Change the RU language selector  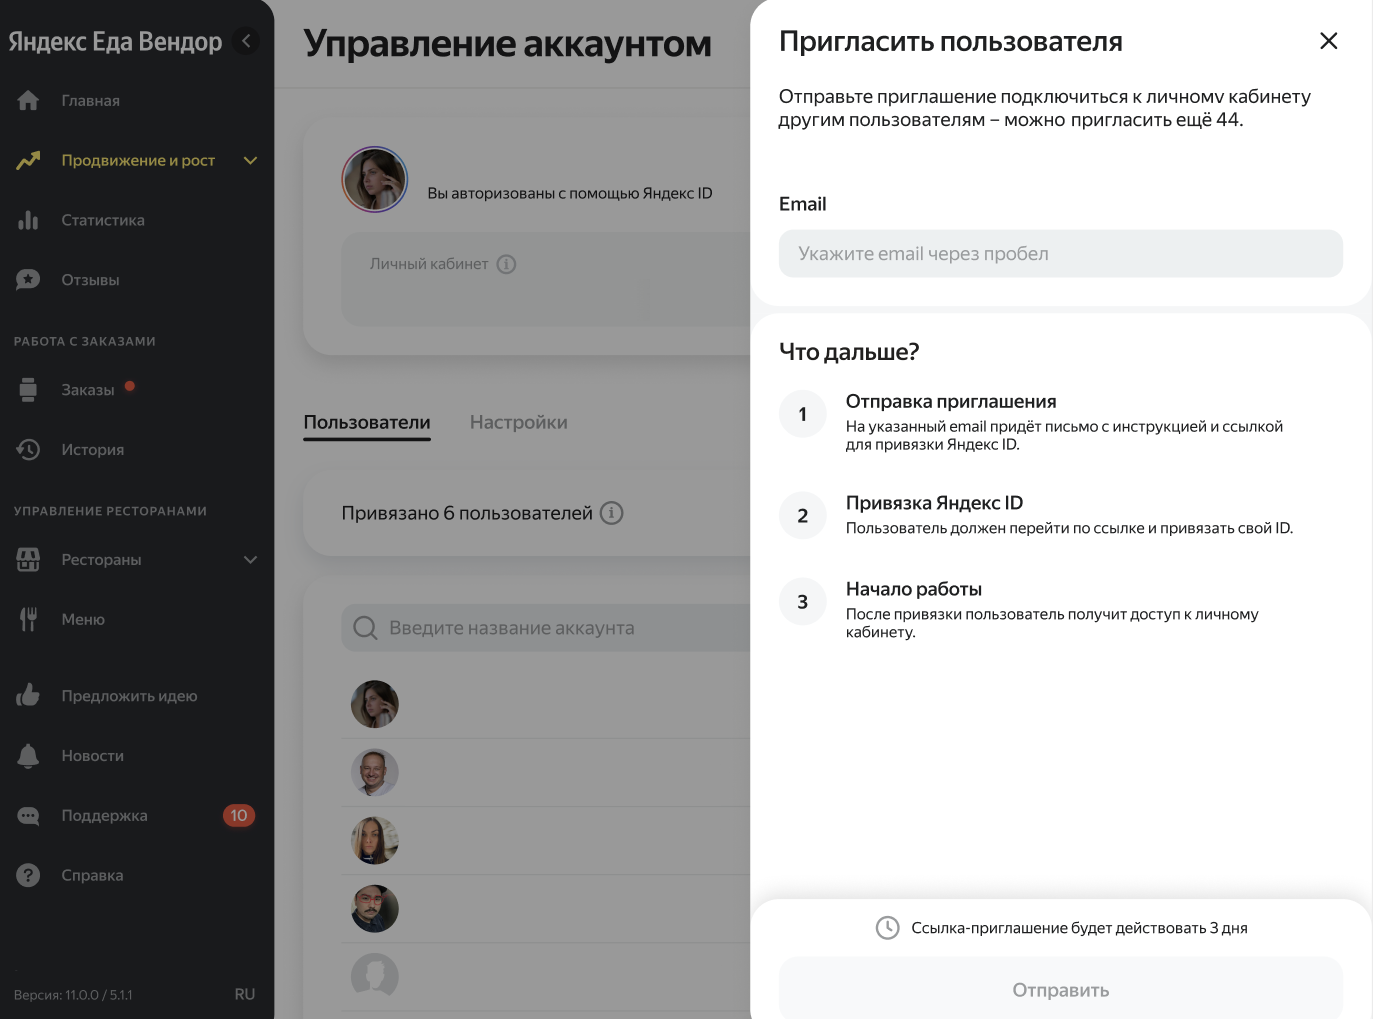point(245,994)
